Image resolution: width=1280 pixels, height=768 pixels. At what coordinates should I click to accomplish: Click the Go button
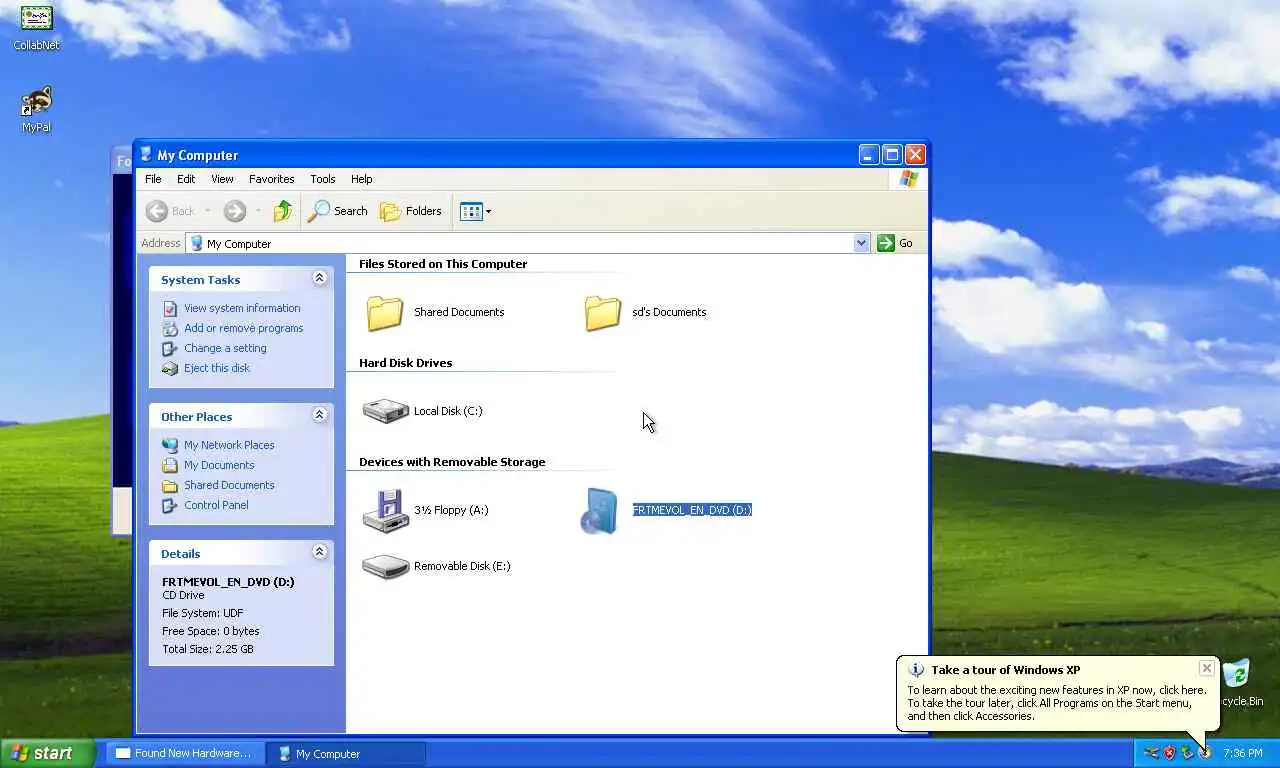pos(895,243)
